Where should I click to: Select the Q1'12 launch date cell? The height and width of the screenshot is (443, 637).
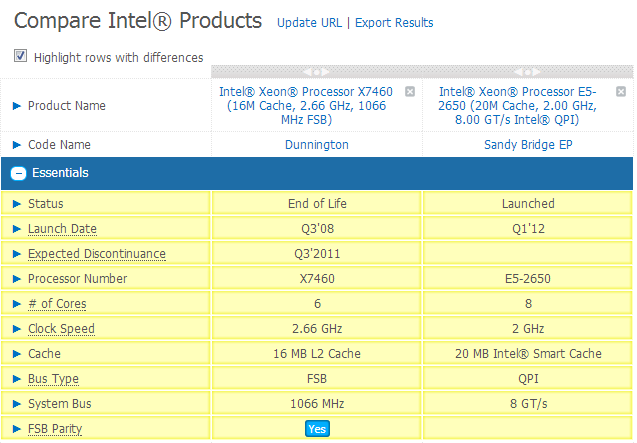[x=528, y=228]
